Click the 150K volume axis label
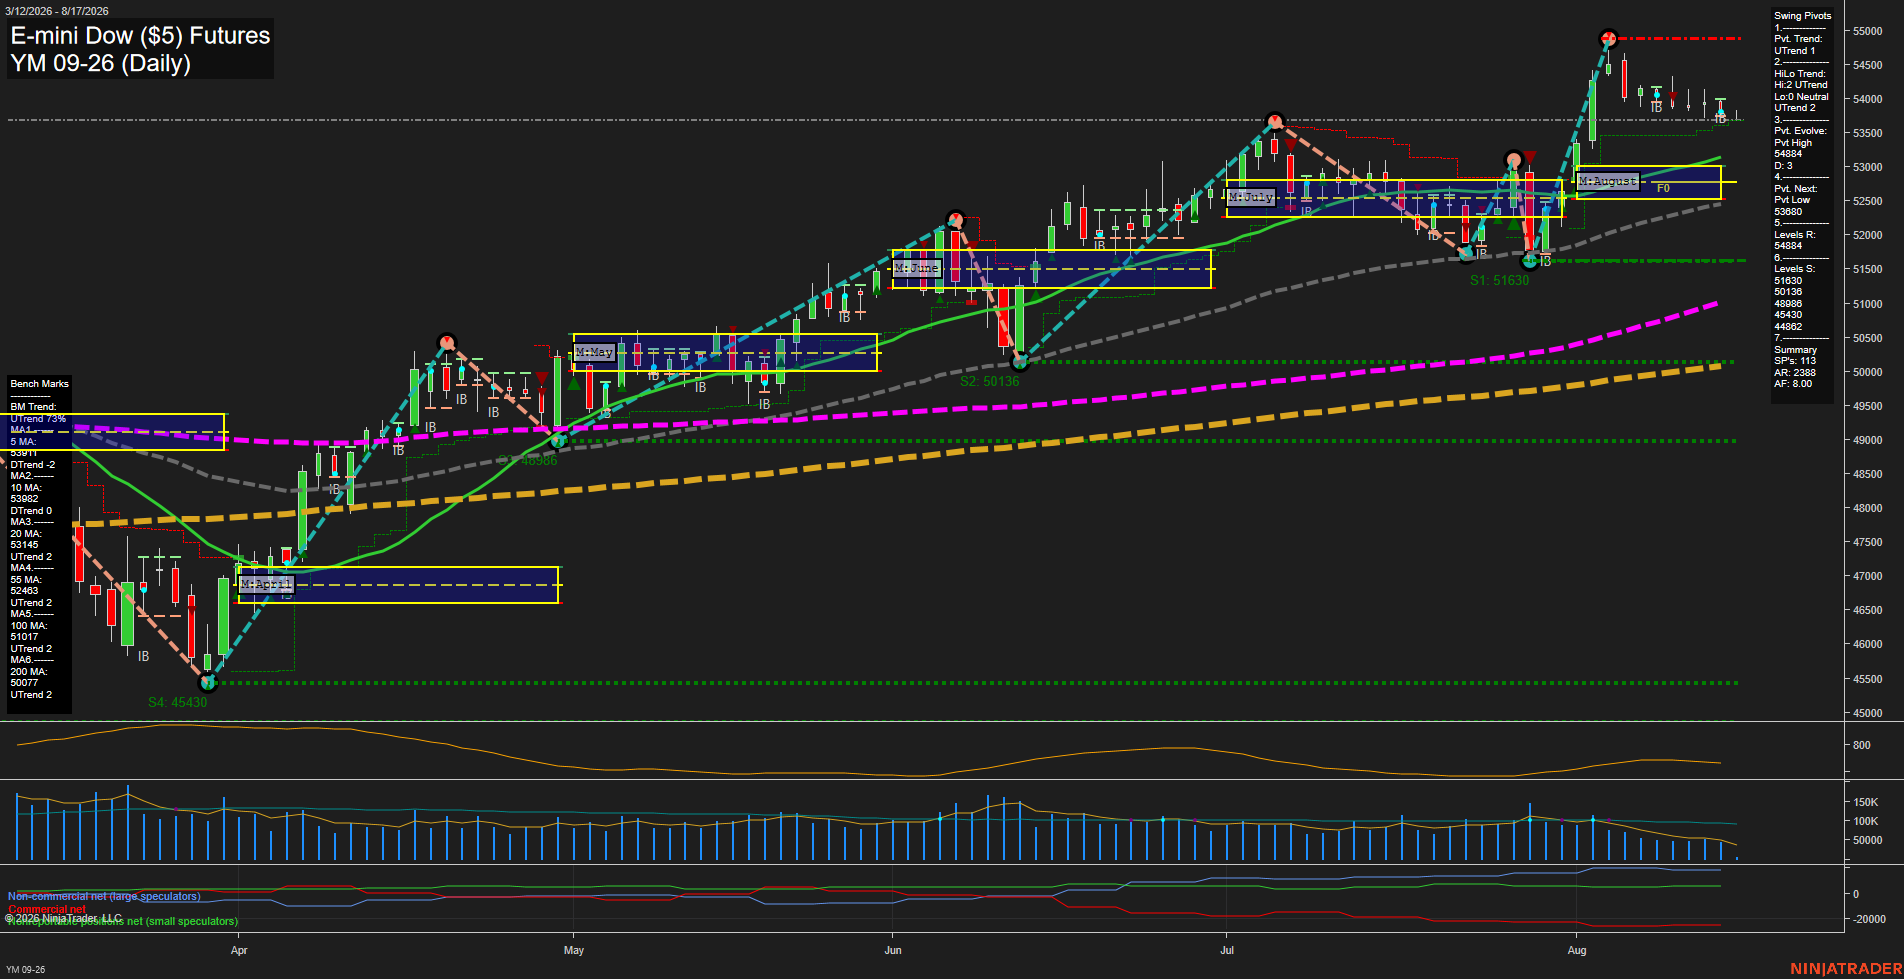Image resolution: width=1904 pixels, height=979 pixels. (x=1866, y=802)
